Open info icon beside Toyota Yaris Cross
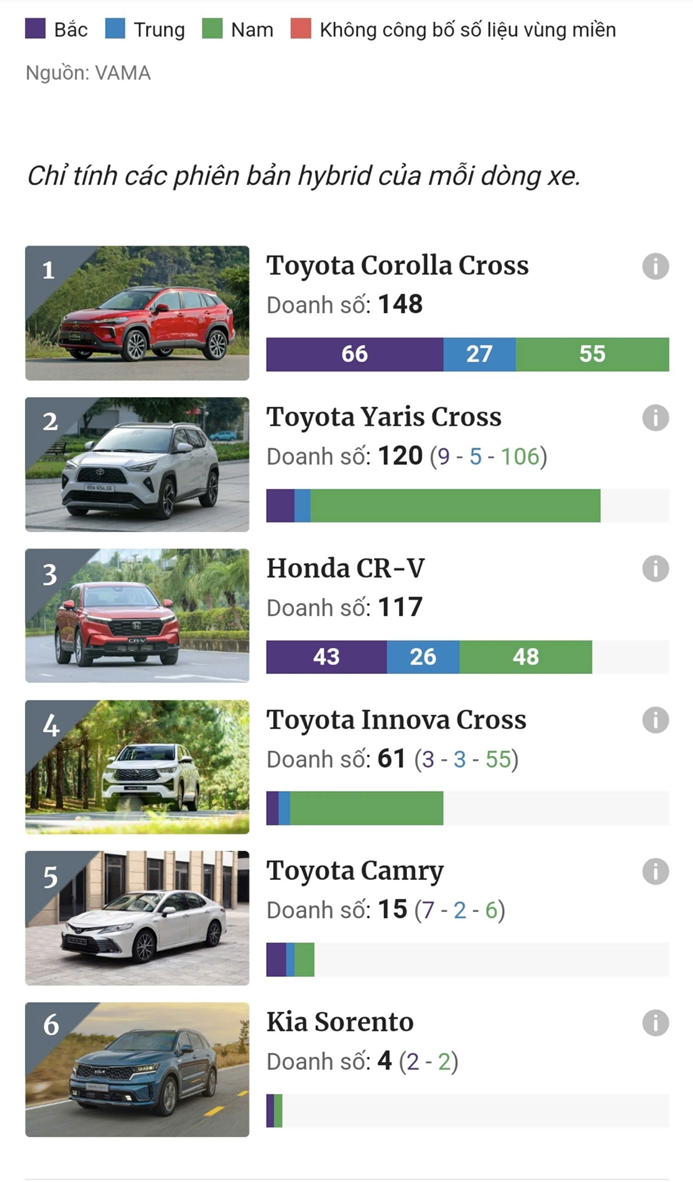Screen dimensions: 693x1182 [x=655, y=418]
